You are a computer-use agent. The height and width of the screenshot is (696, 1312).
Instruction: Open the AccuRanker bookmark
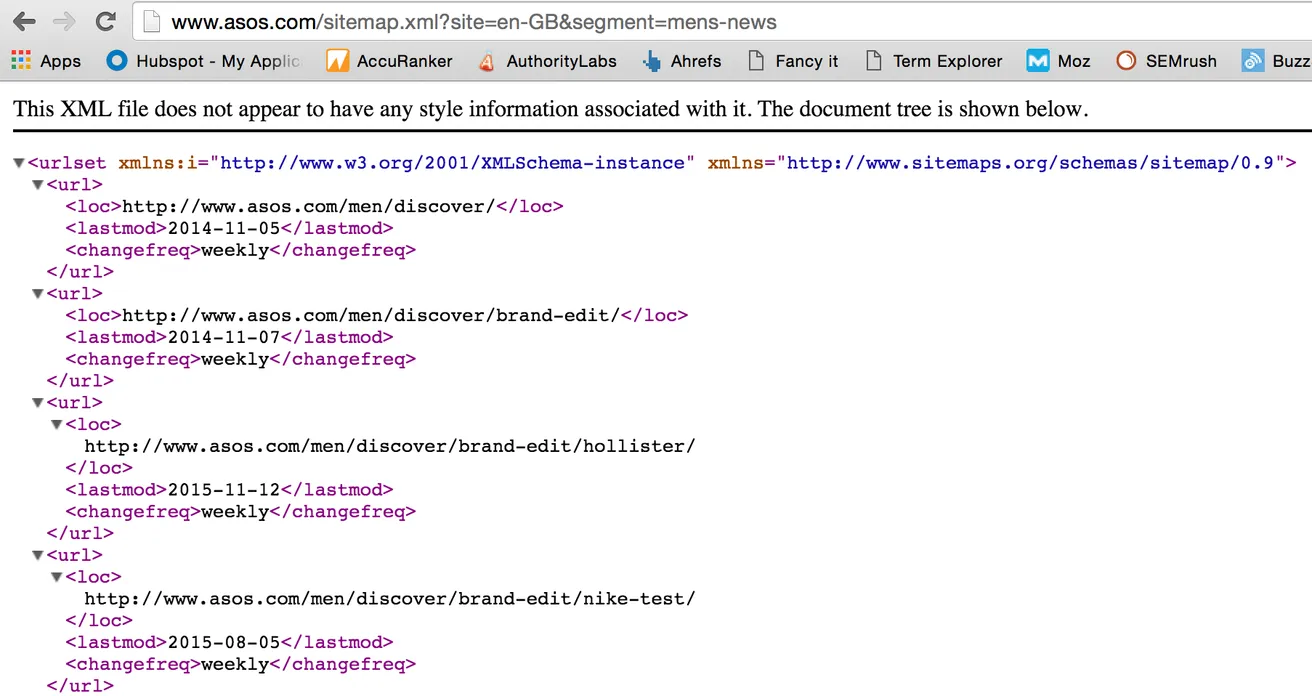click(390, 61)
